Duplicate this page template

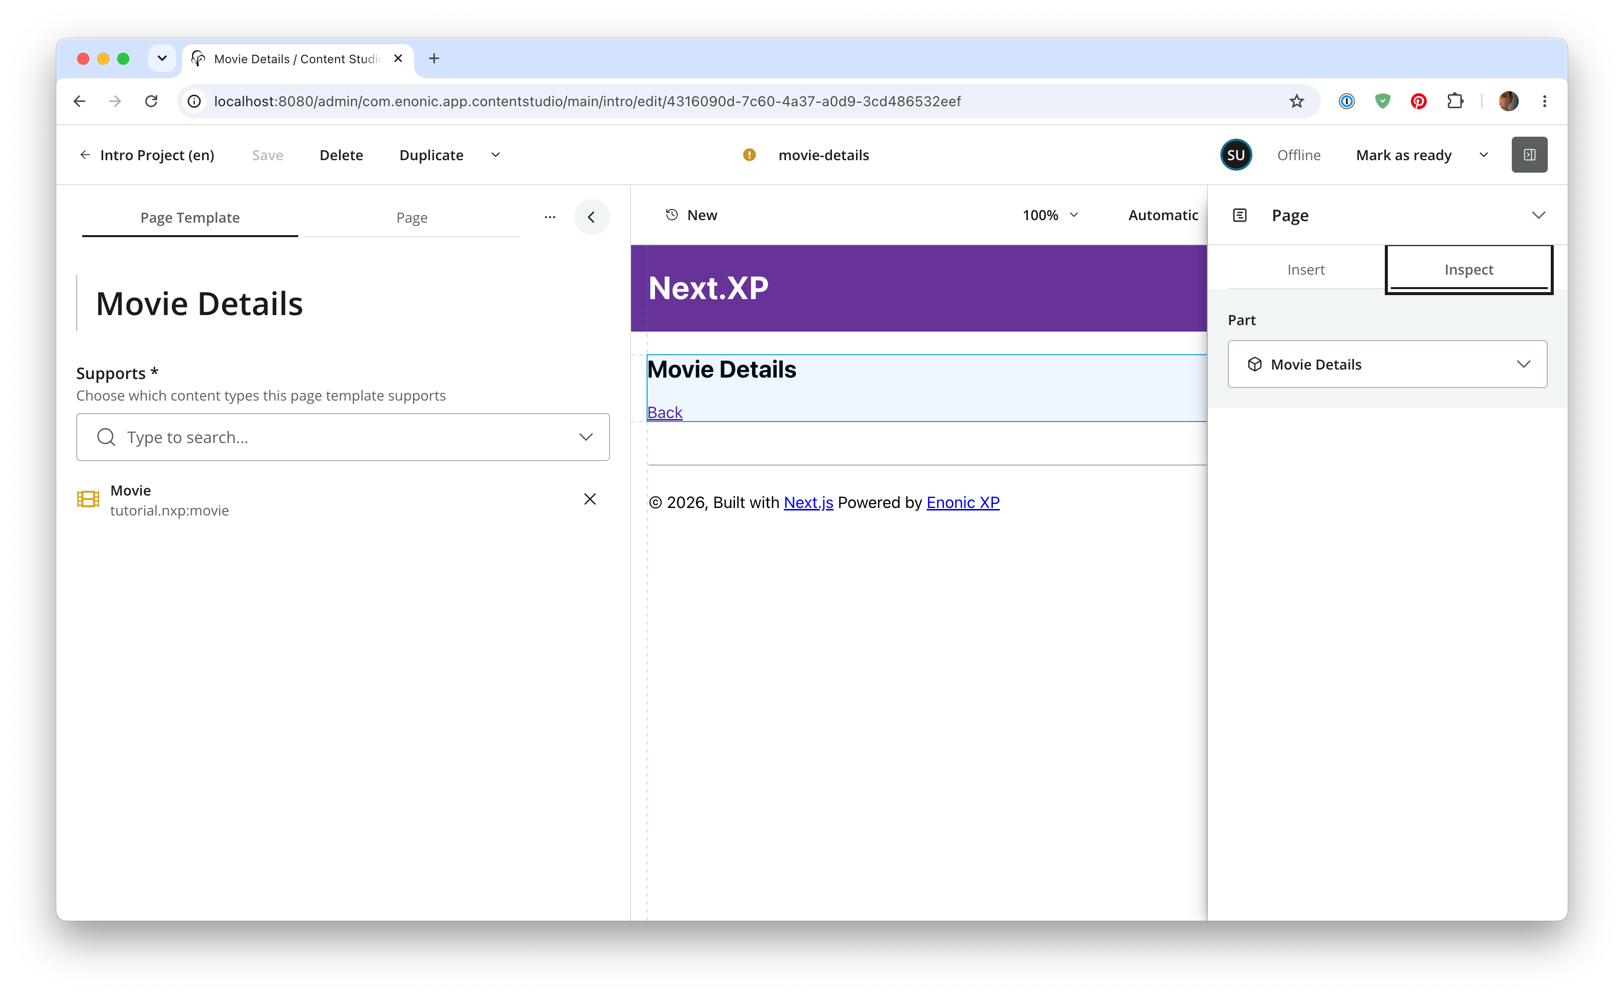pos(431,155)
